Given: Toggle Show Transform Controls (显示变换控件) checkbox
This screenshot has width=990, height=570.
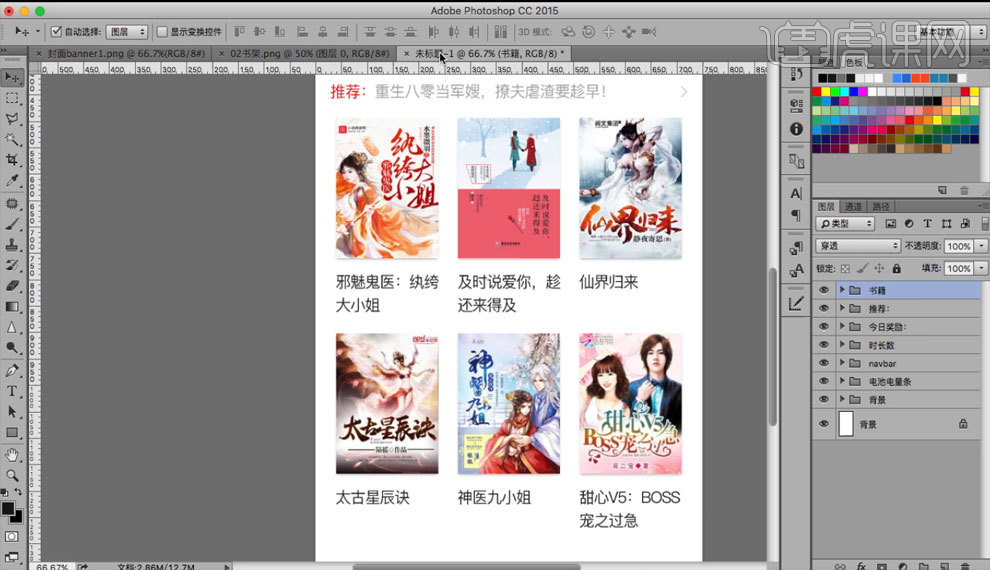Looking at the screenshot, I should [x=162, y=32].
